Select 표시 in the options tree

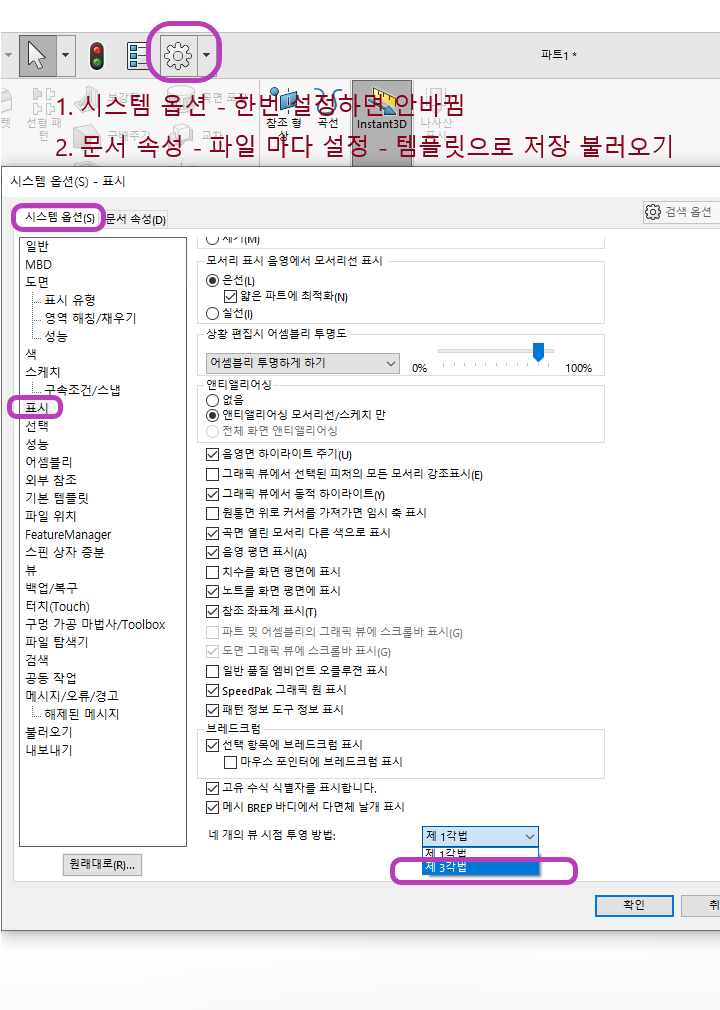(x=37, y=408)
